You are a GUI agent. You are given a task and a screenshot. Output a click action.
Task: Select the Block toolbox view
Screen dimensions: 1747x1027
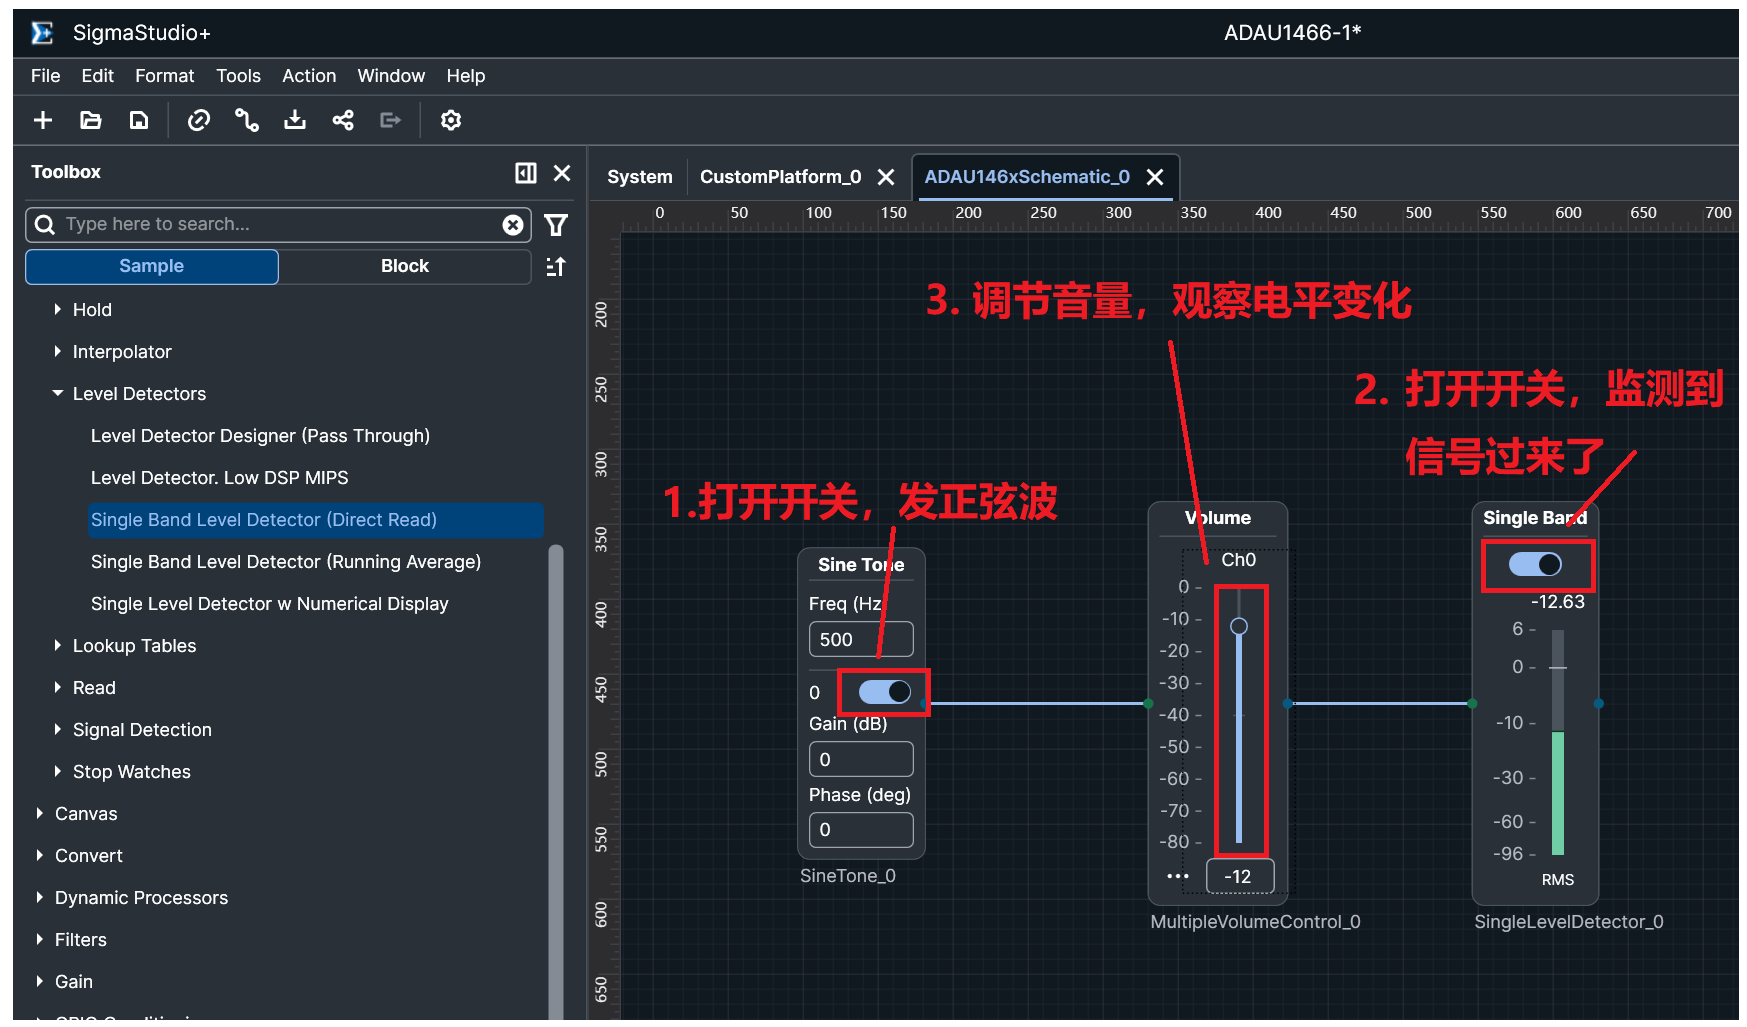pyautogui.click(x=405, y=266)
